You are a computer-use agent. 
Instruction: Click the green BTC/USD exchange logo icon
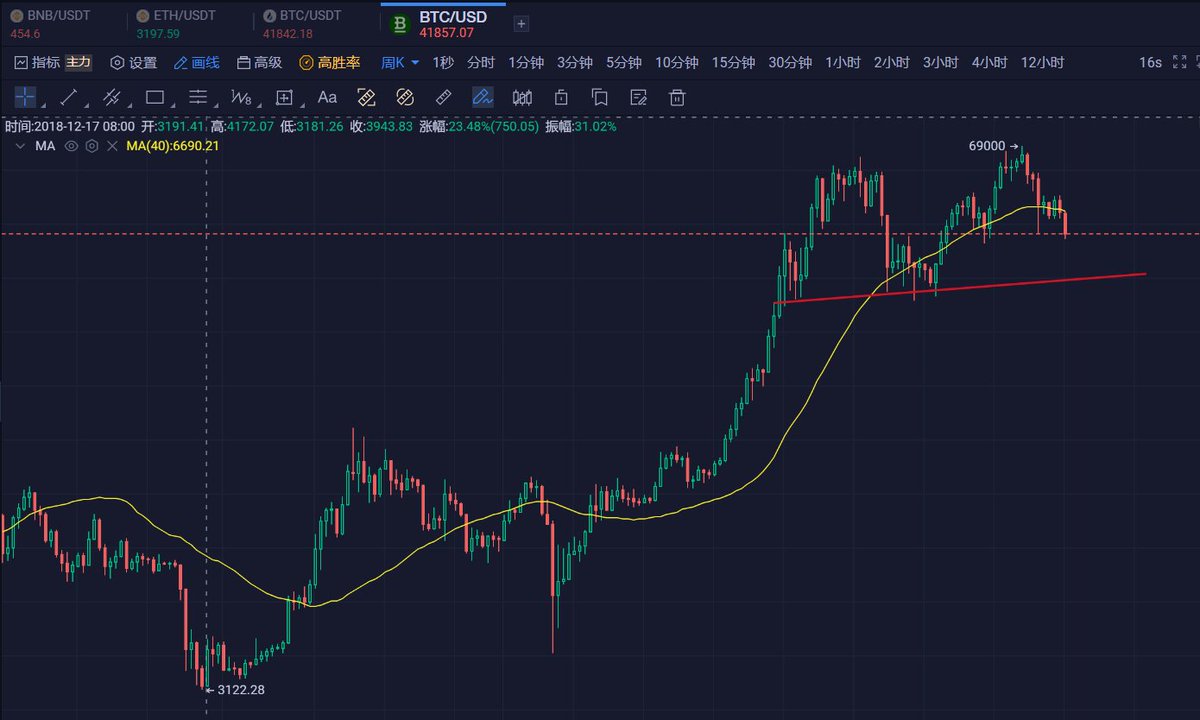click(x=401, y=25)
